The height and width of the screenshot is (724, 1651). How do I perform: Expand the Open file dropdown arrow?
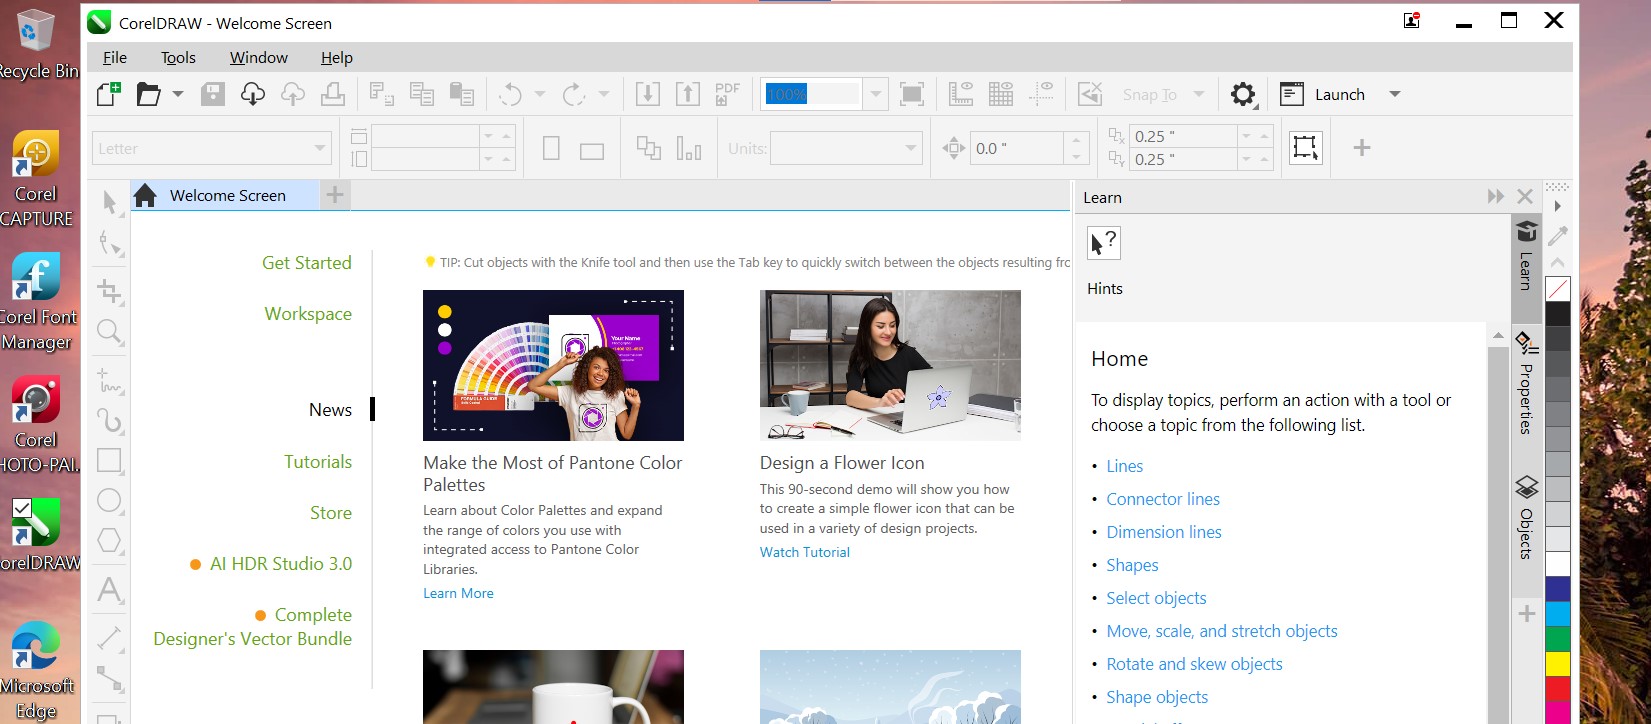point(178,94)
